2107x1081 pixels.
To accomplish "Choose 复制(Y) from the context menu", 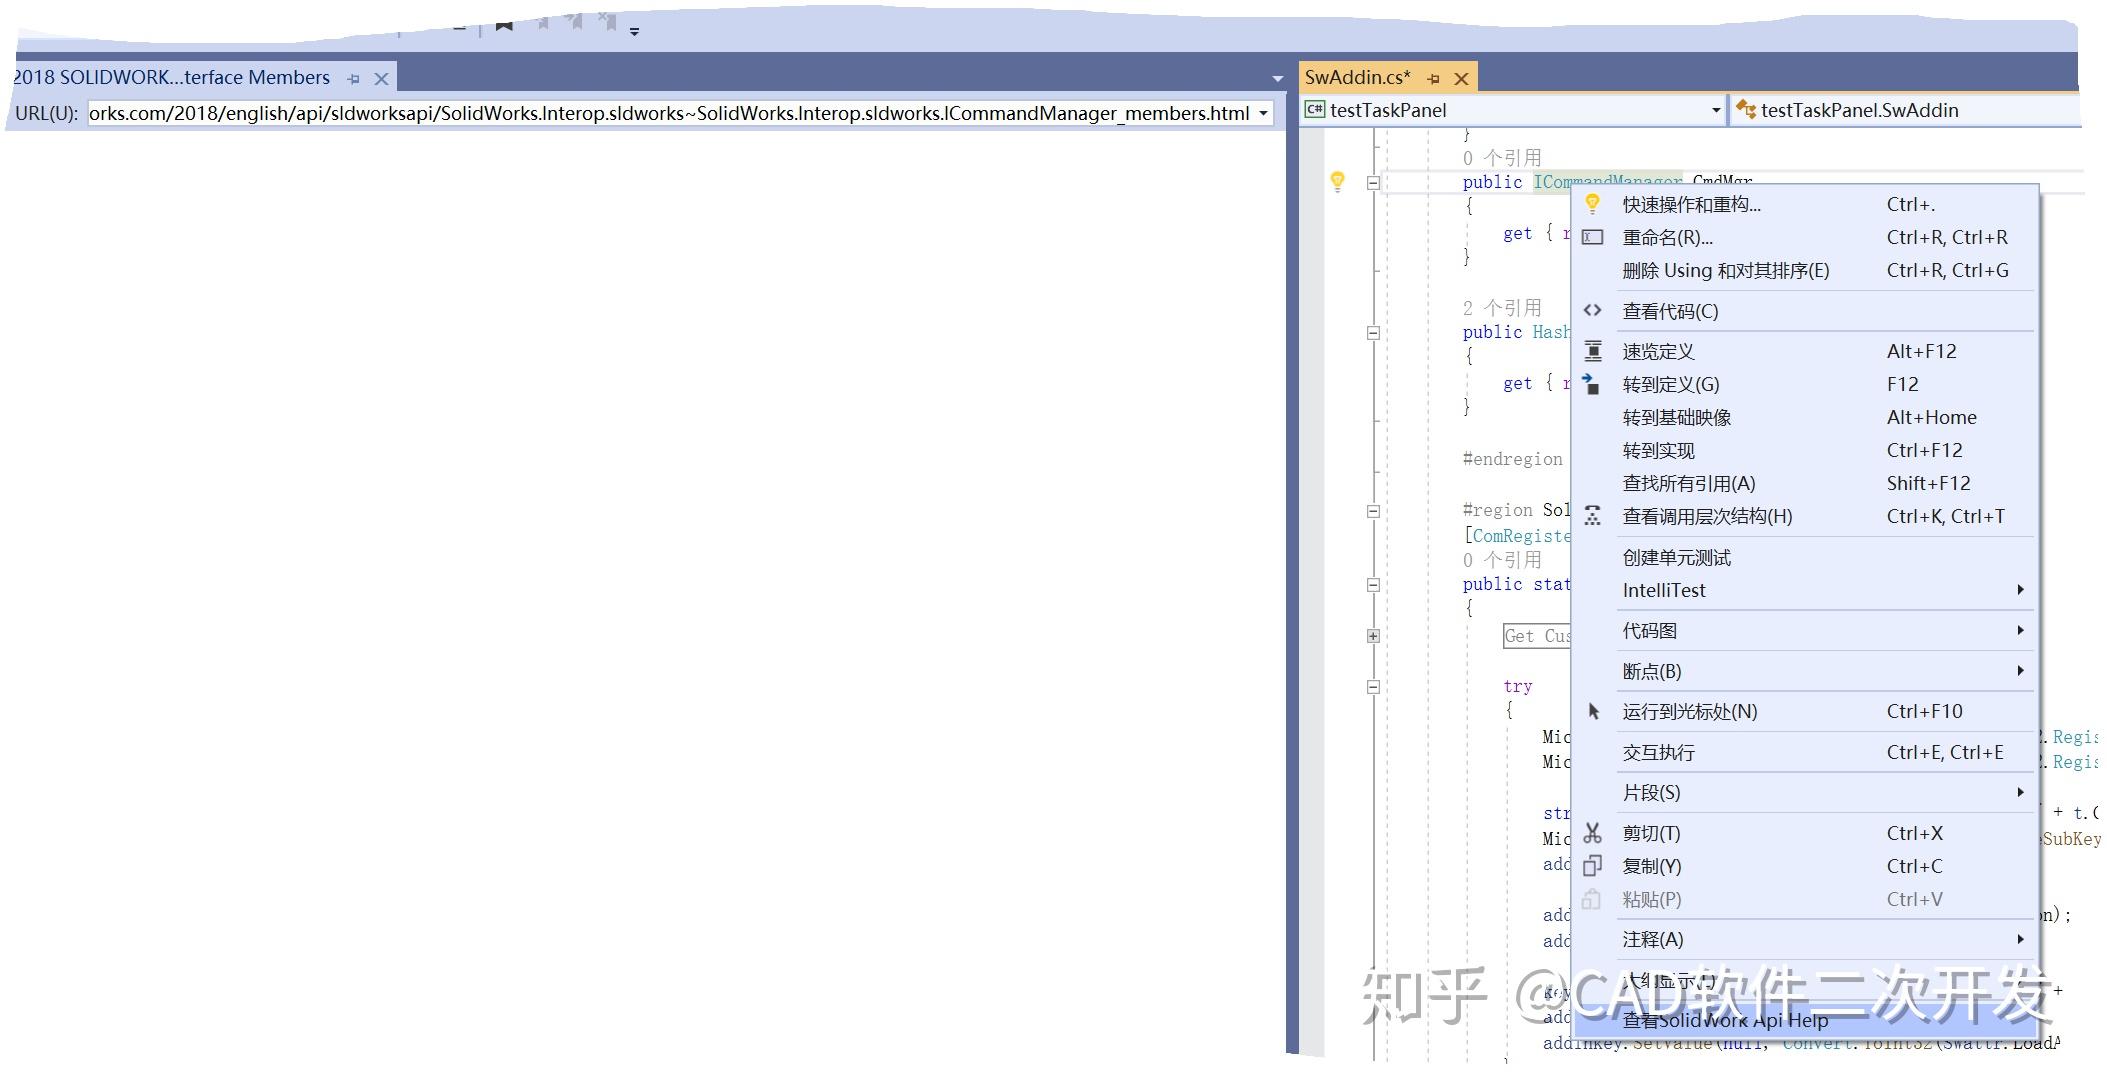I will click(x=1806, y=866).
